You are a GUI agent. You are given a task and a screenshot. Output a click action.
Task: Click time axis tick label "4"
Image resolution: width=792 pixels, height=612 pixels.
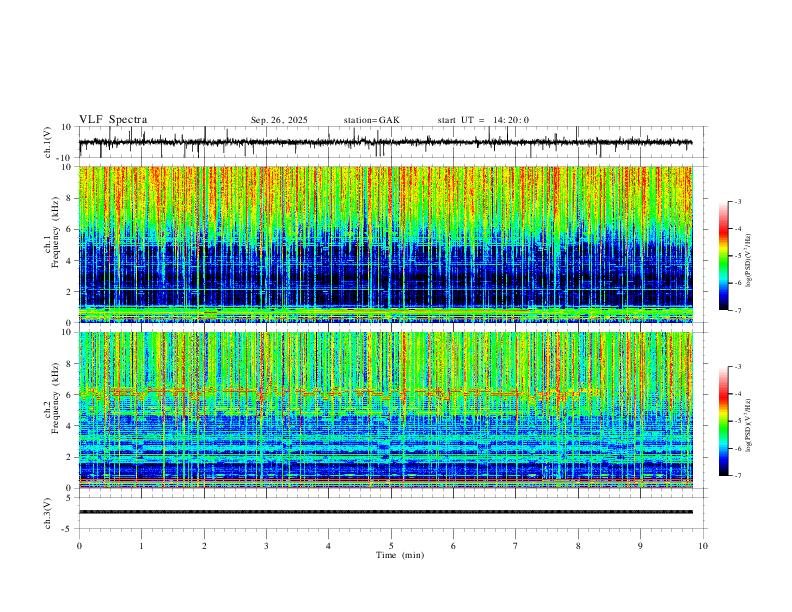pyautogui.click(x=328, y=546)
